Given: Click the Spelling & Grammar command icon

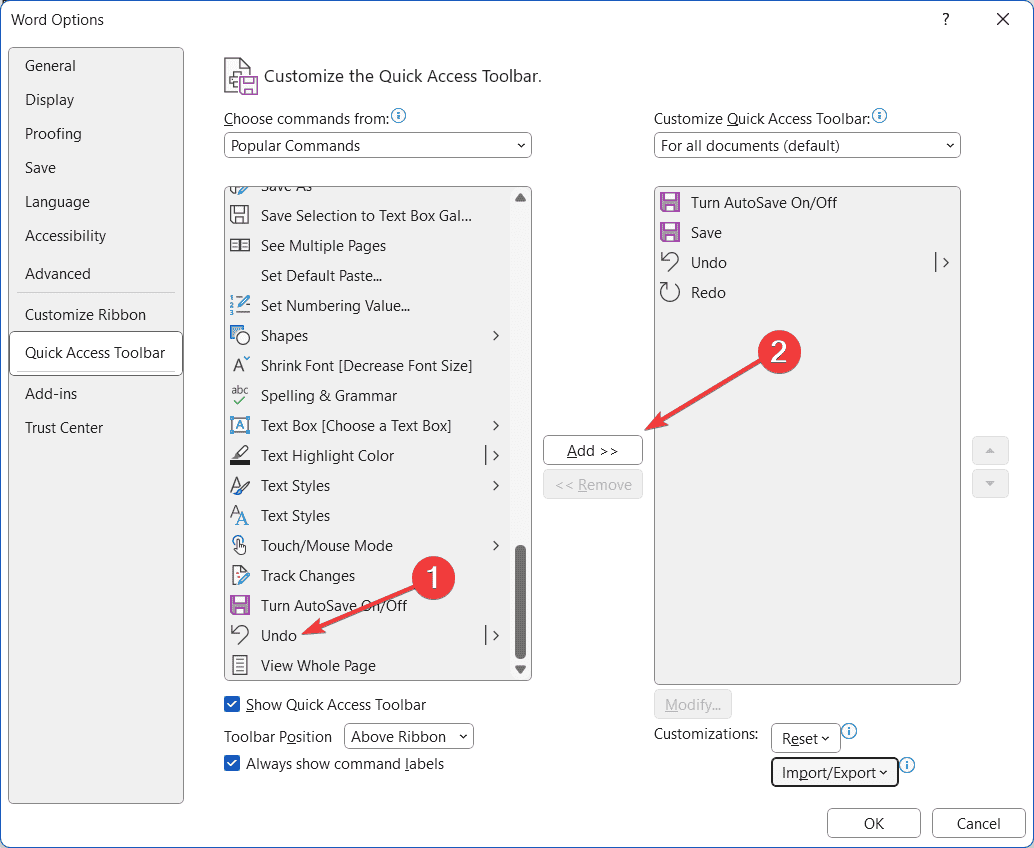Looking at the screenshot, I should pyautogui.click(x=240, y=396).
